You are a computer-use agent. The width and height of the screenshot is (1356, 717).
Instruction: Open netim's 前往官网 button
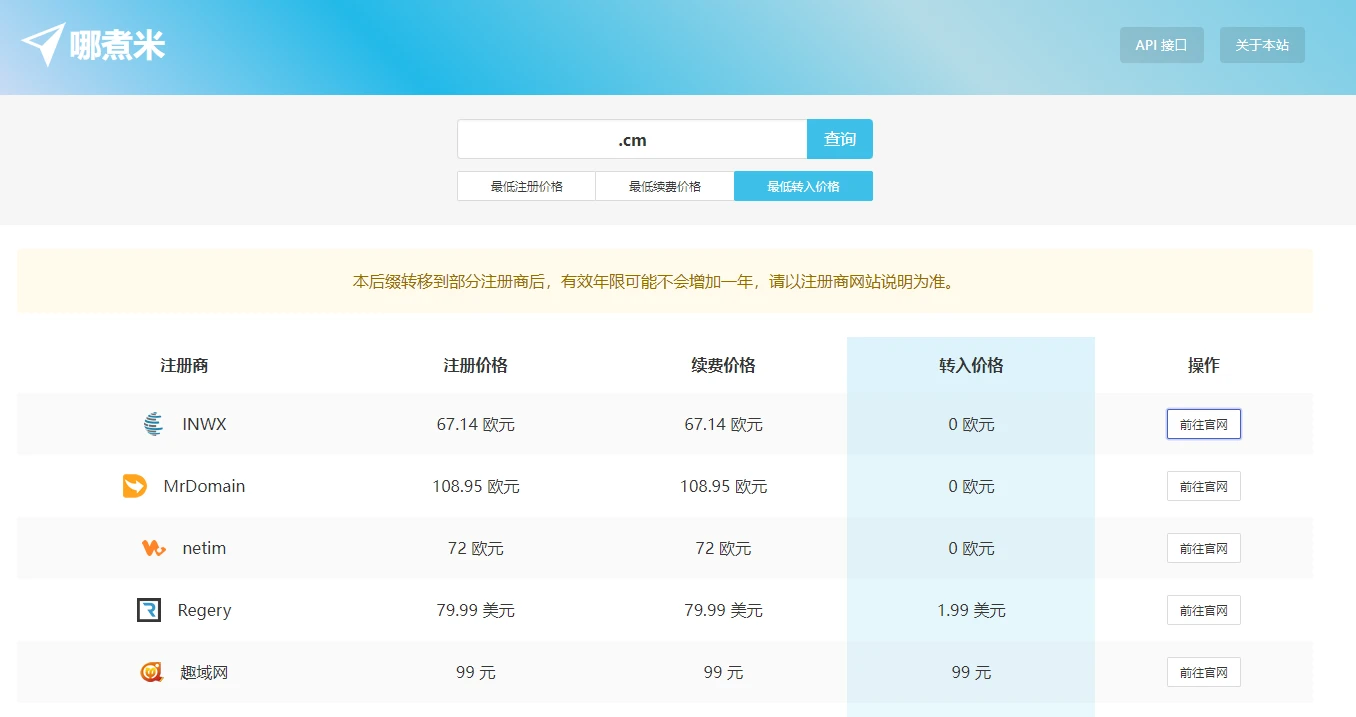click(1203, 548)
